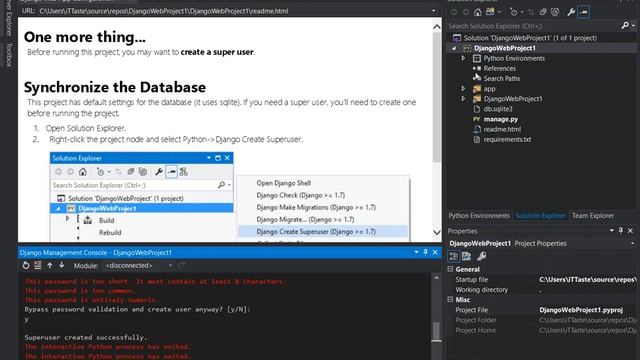Open Properties panel window options arrow
This screenshot has height=360, width=640.
tap(611, 231)
